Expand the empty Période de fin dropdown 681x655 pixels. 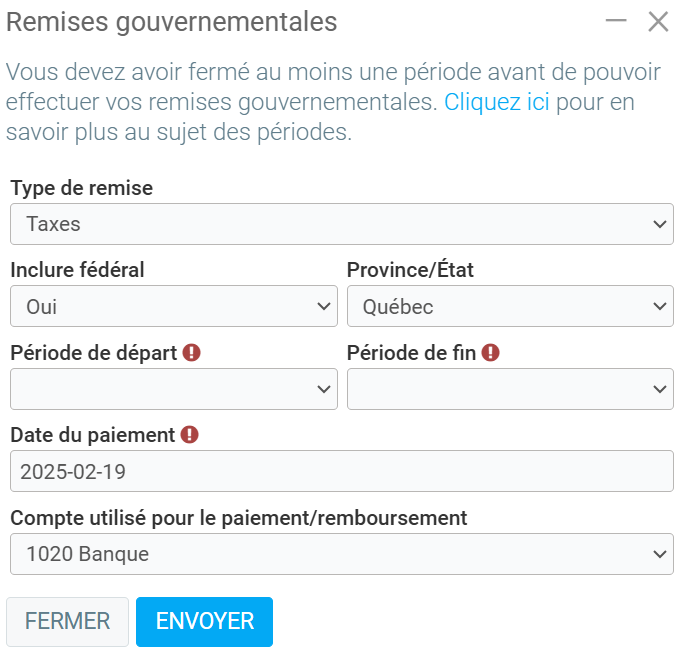click(510, 388)
